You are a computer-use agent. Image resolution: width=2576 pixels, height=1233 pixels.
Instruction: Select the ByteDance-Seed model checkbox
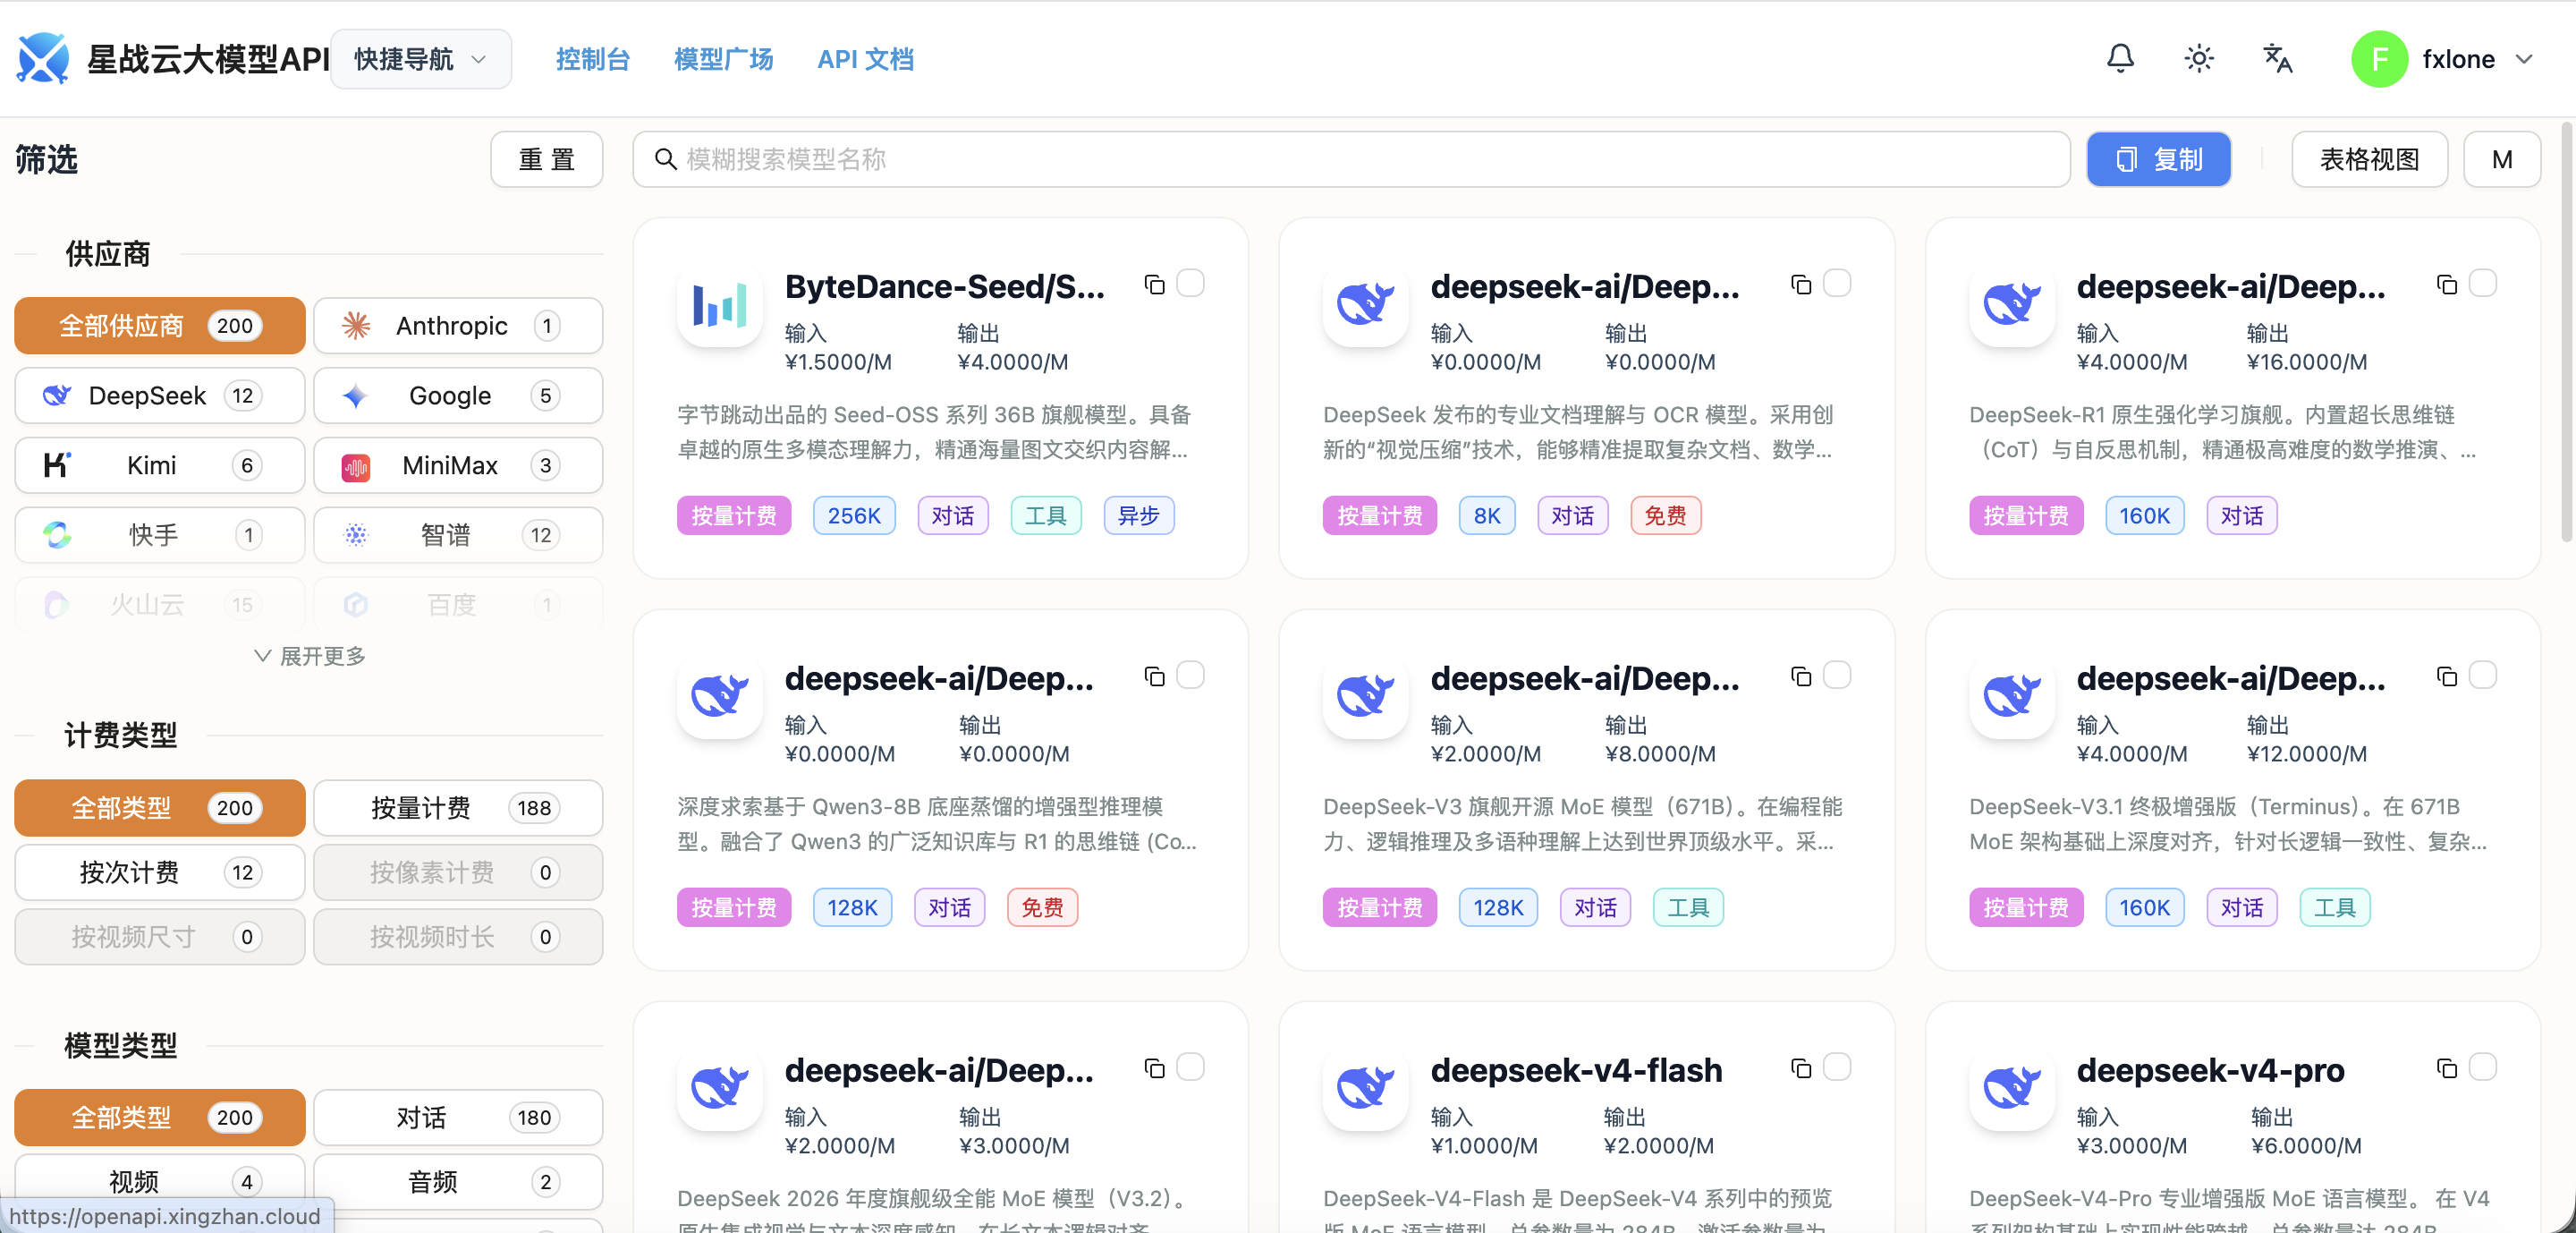coord(1190,283)
